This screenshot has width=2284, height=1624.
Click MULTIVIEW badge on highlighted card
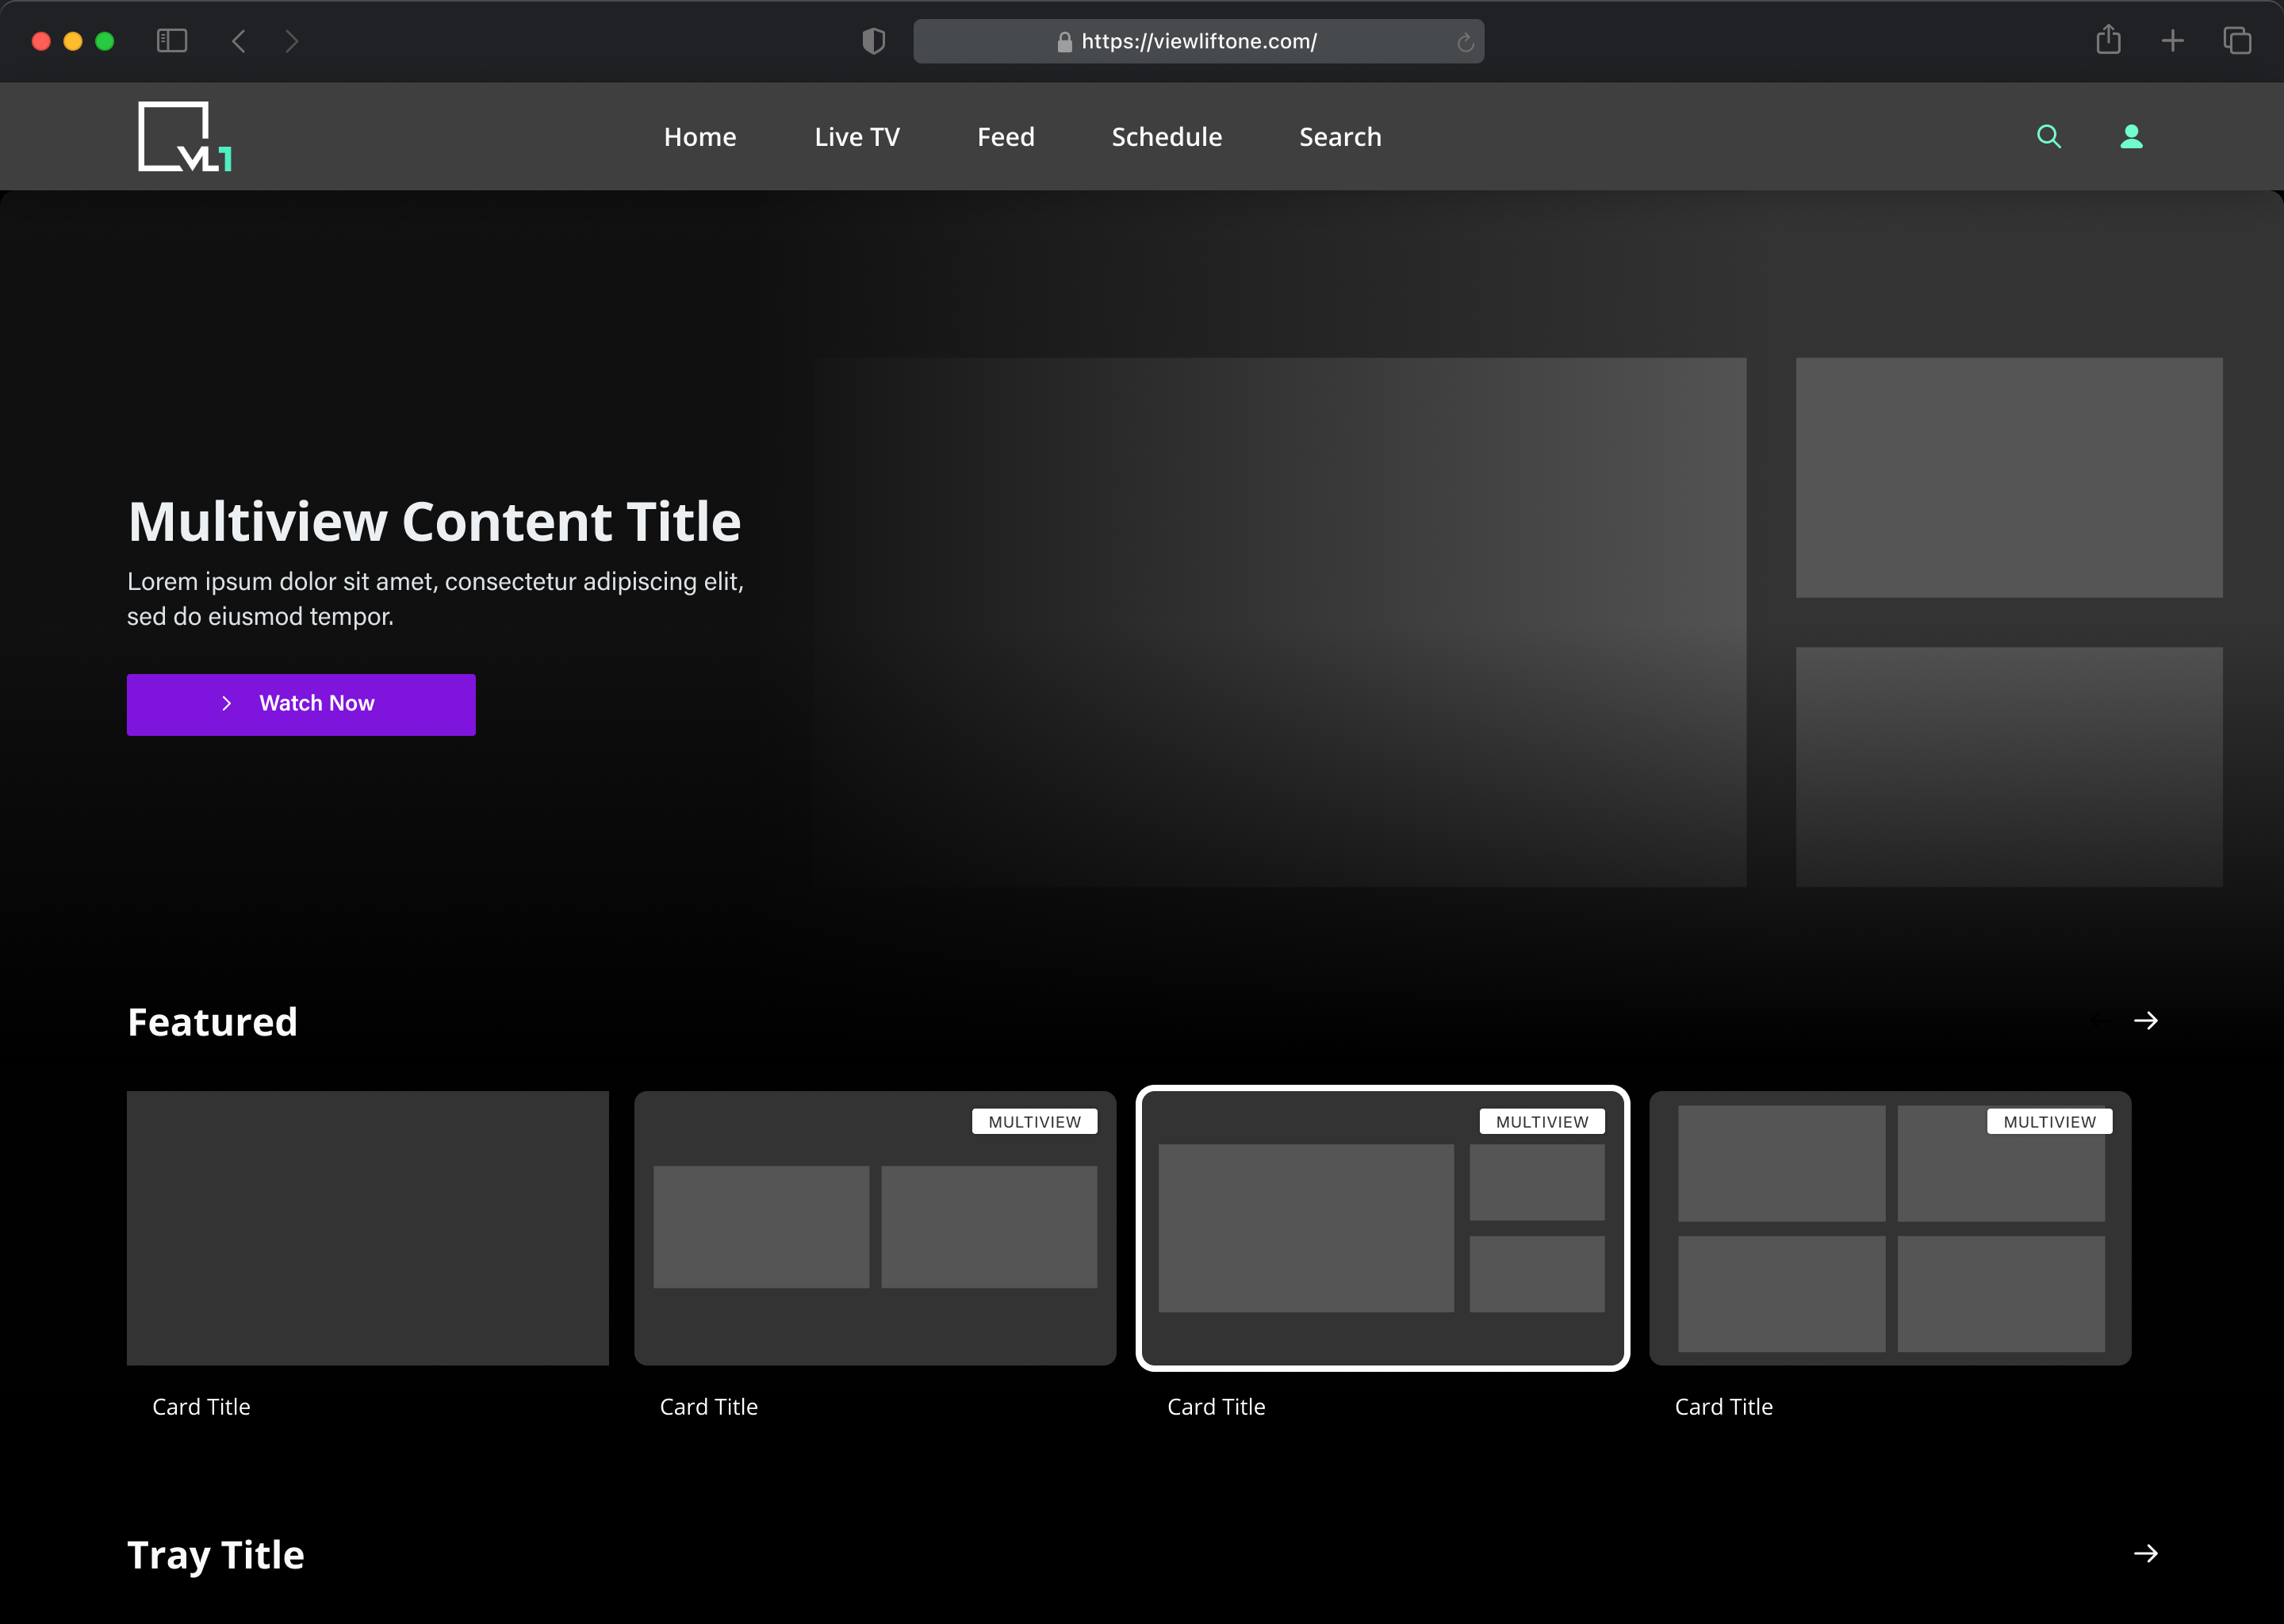tap(1542, 1122)
